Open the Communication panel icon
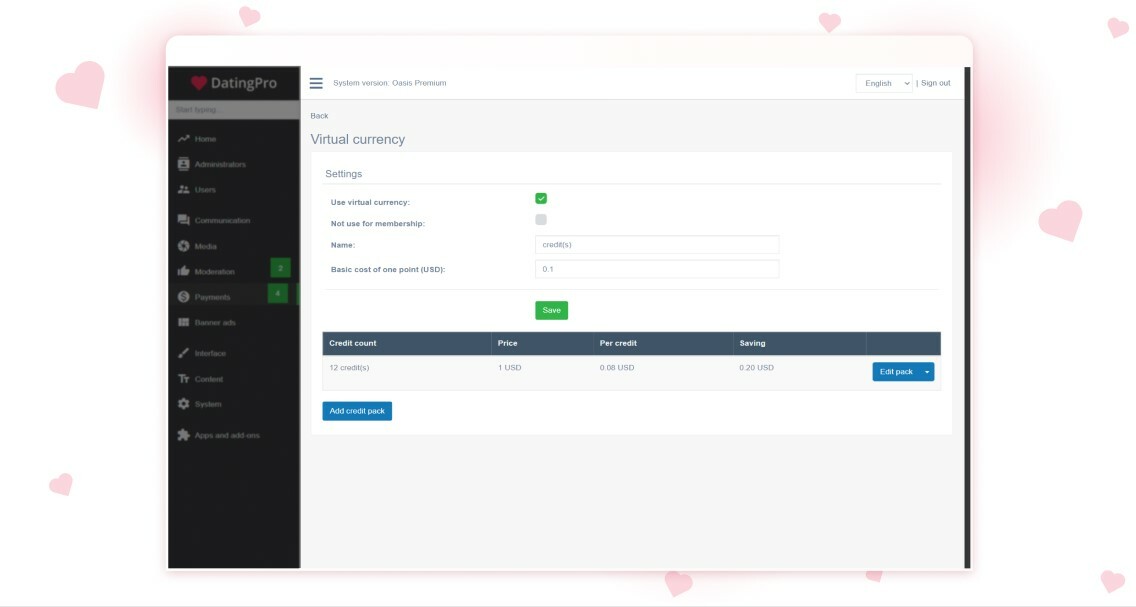The image size is (1136, 607). [x=183, y=219]
